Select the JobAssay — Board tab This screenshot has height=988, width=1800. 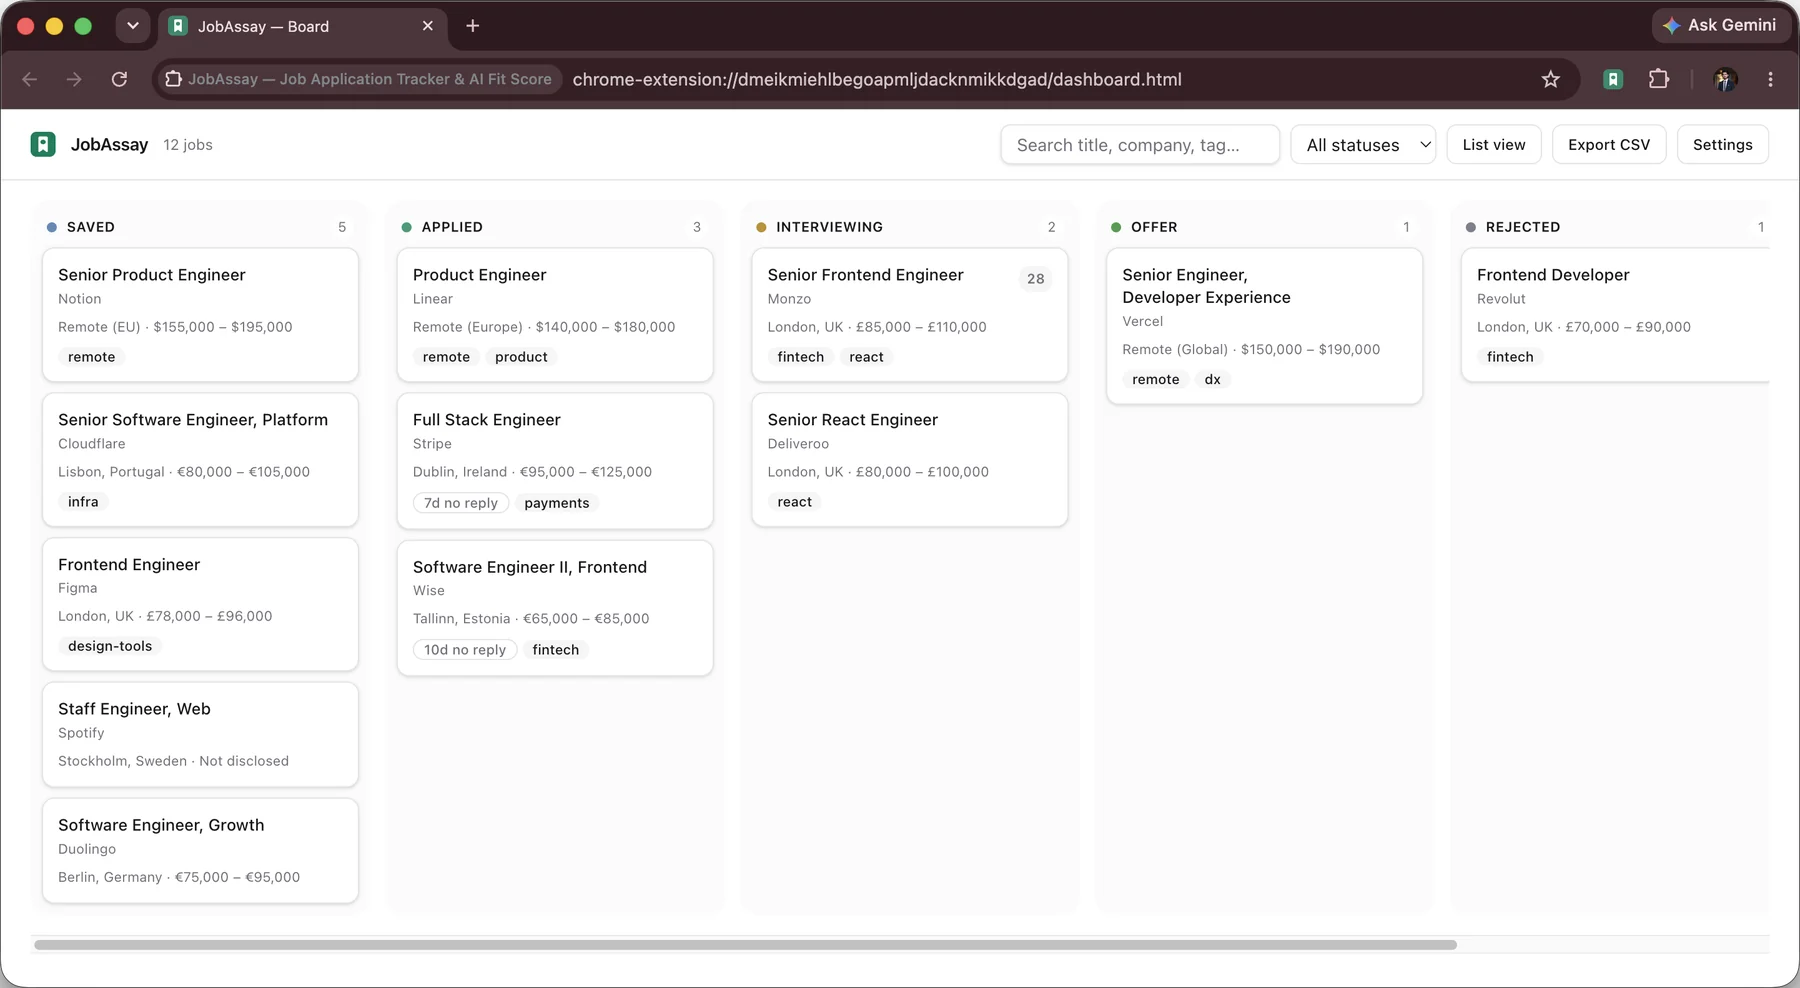pos(303,26)
